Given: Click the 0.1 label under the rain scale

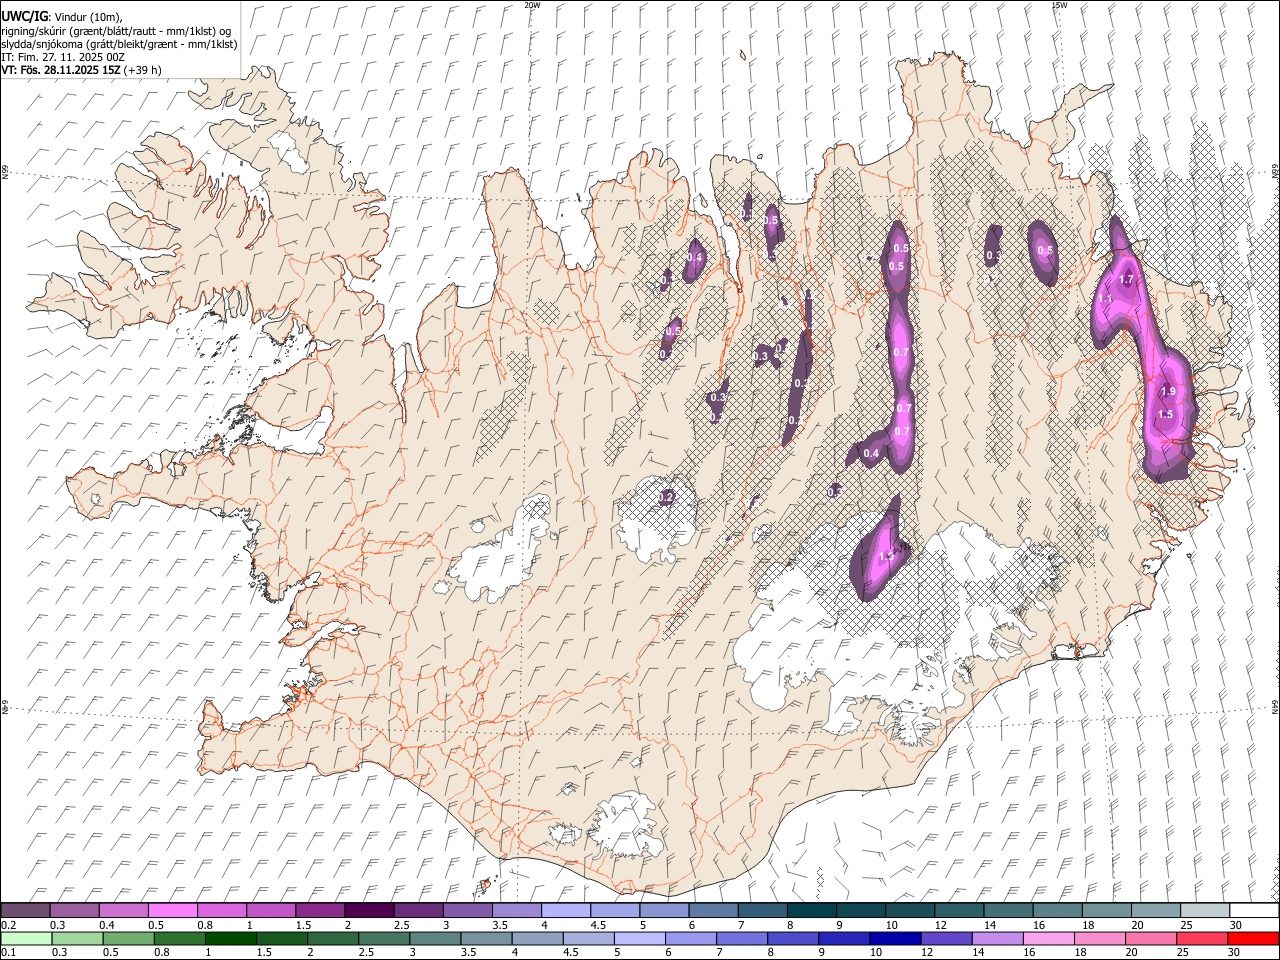Looking at the screenshot, I should coord(7,953).
